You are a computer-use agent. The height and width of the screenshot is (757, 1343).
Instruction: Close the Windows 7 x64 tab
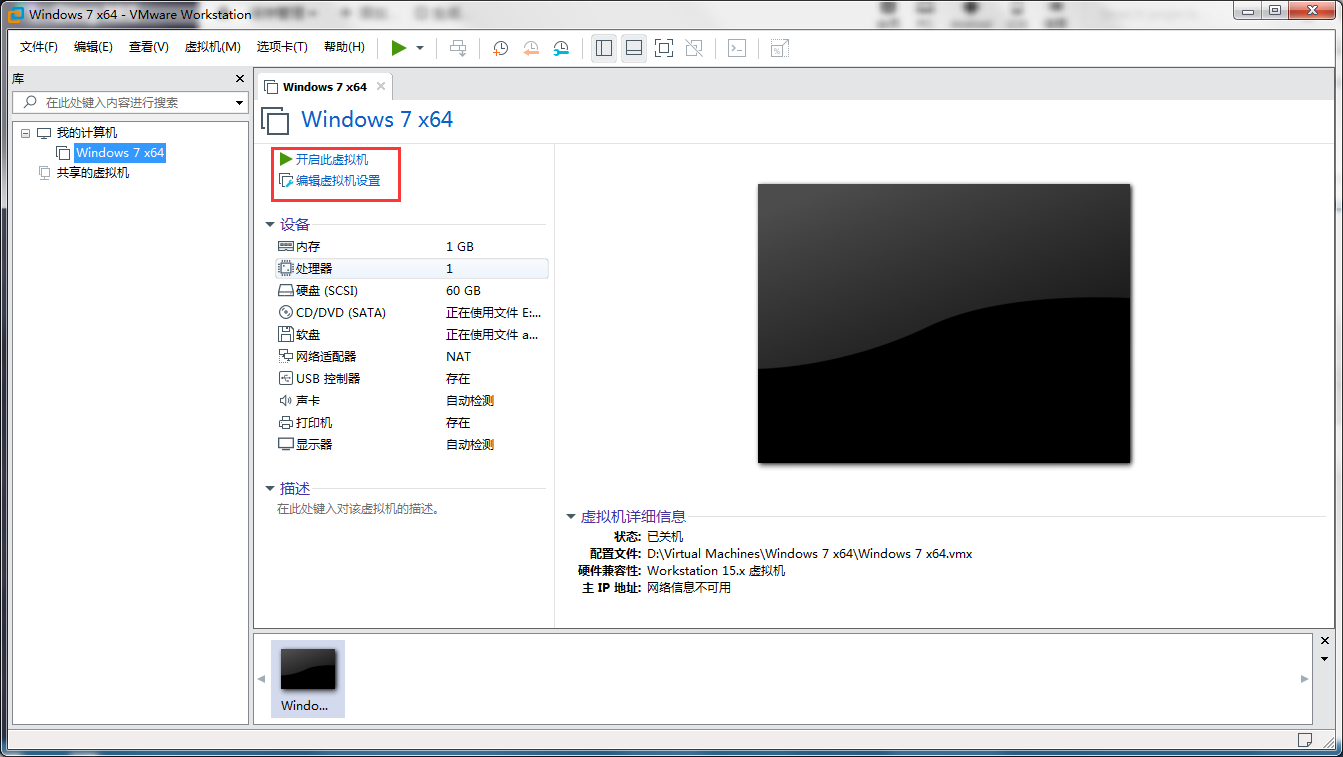pyautogui.click(x=380, y=87)
